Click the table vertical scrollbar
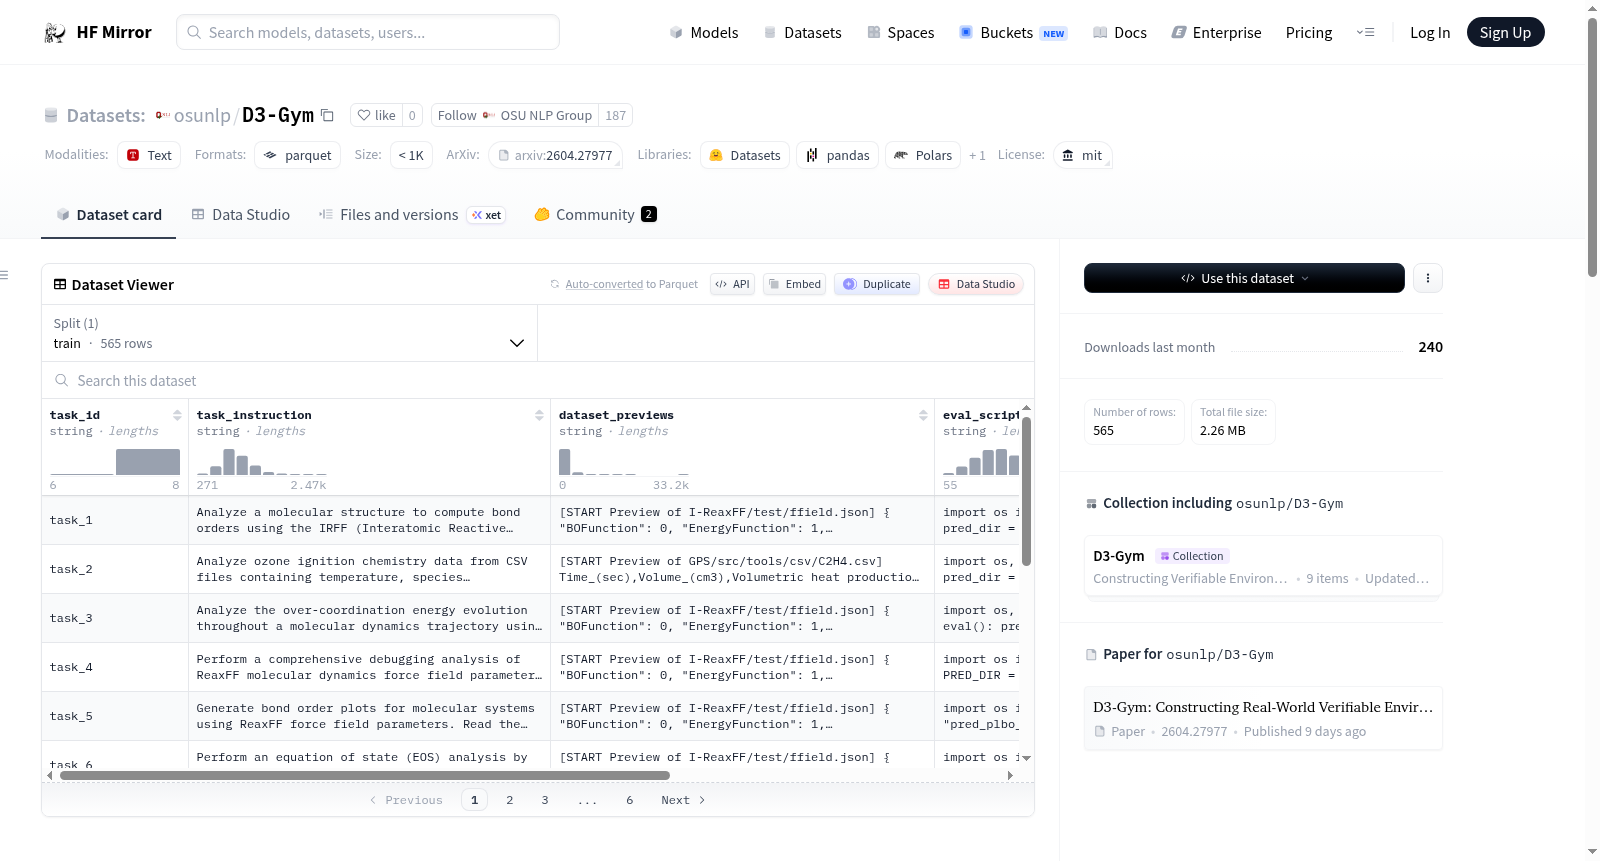 coord(1026,490)
